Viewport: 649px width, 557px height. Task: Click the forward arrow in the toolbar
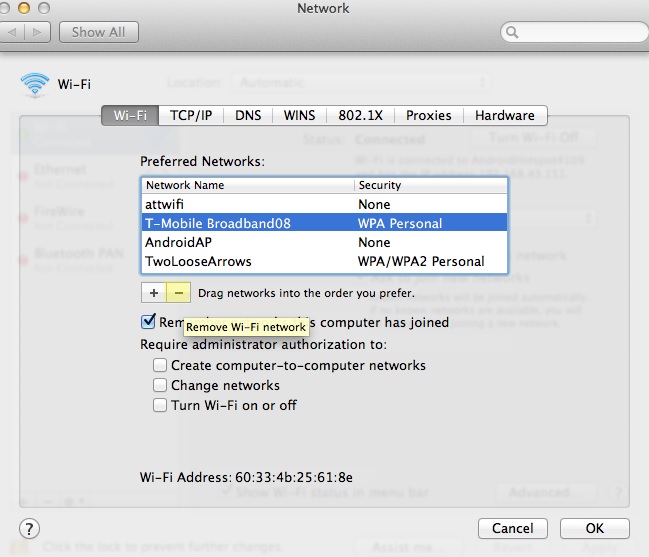(x=38, y=32)
